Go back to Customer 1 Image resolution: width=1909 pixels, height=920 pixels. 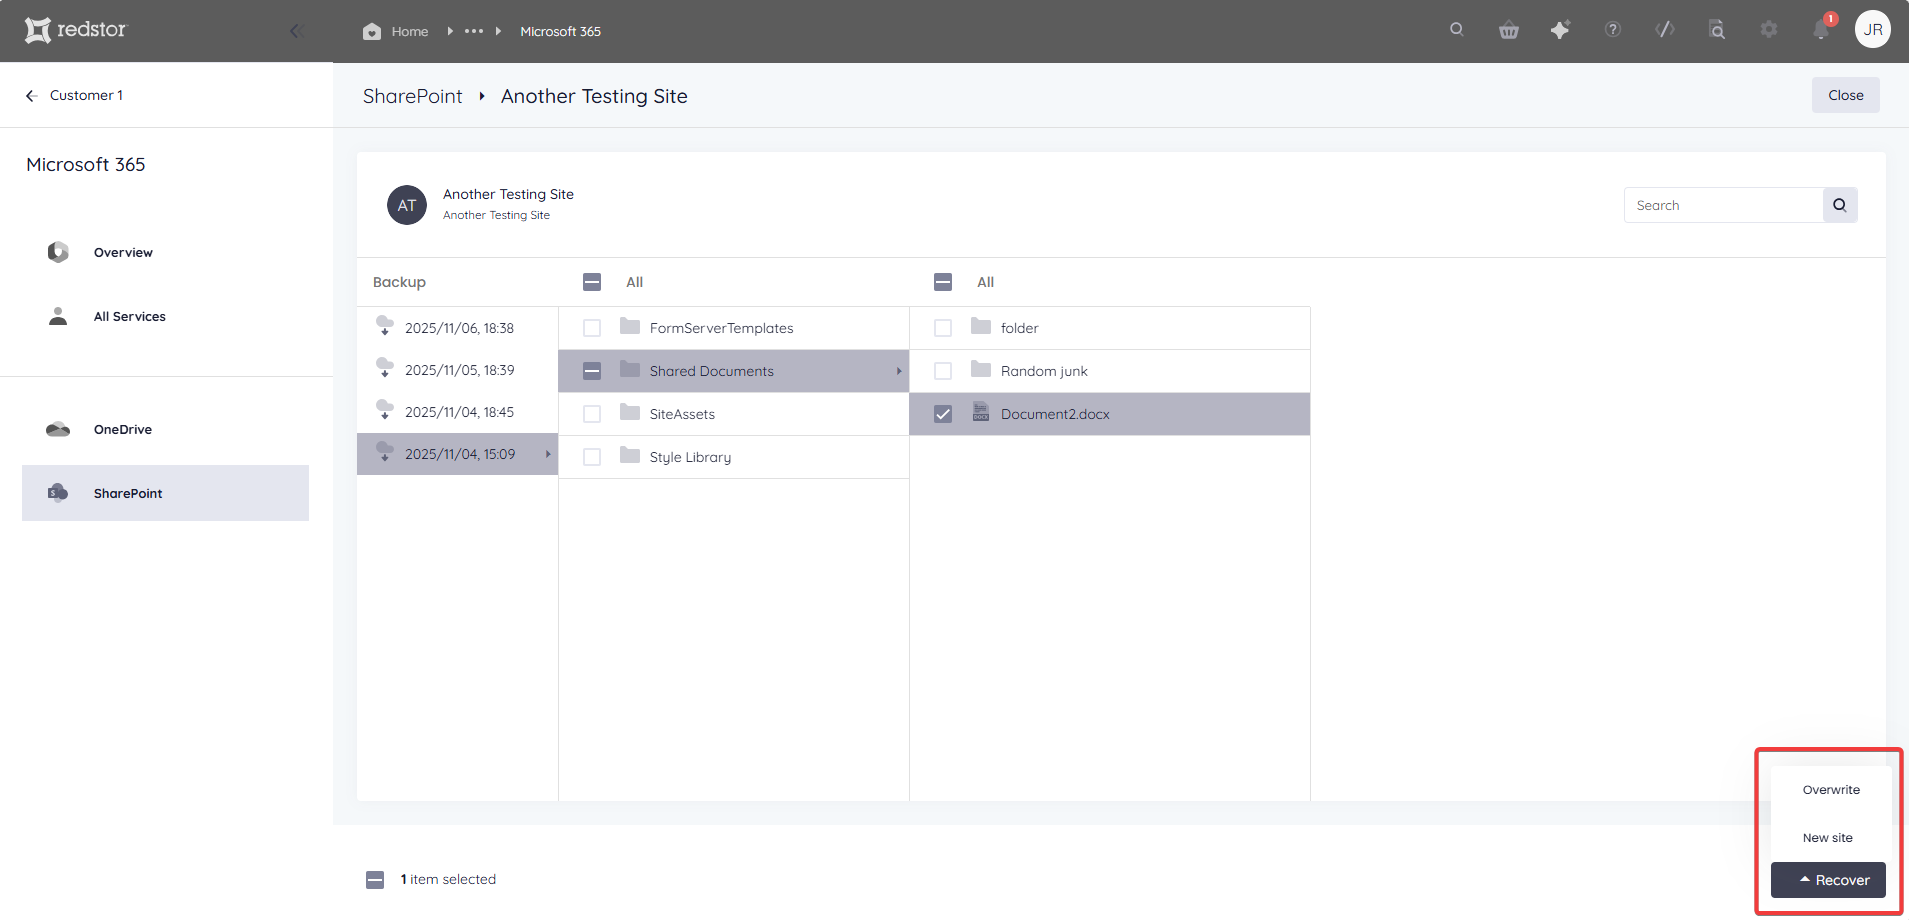tap(86, 96)
